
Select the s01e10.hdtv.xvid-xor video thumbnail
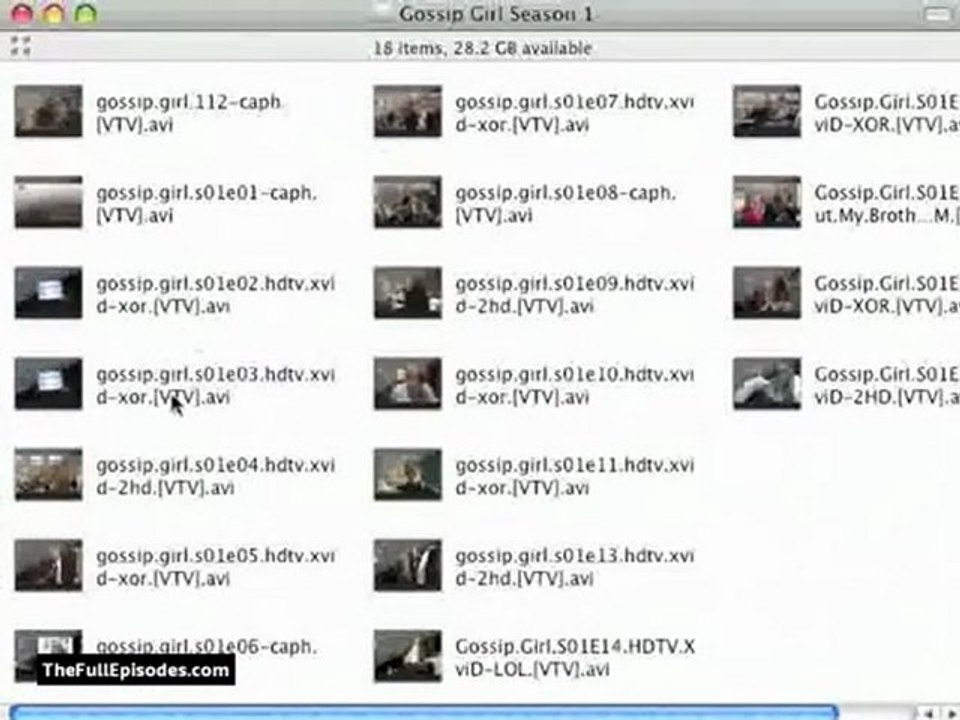click(408, 383)
